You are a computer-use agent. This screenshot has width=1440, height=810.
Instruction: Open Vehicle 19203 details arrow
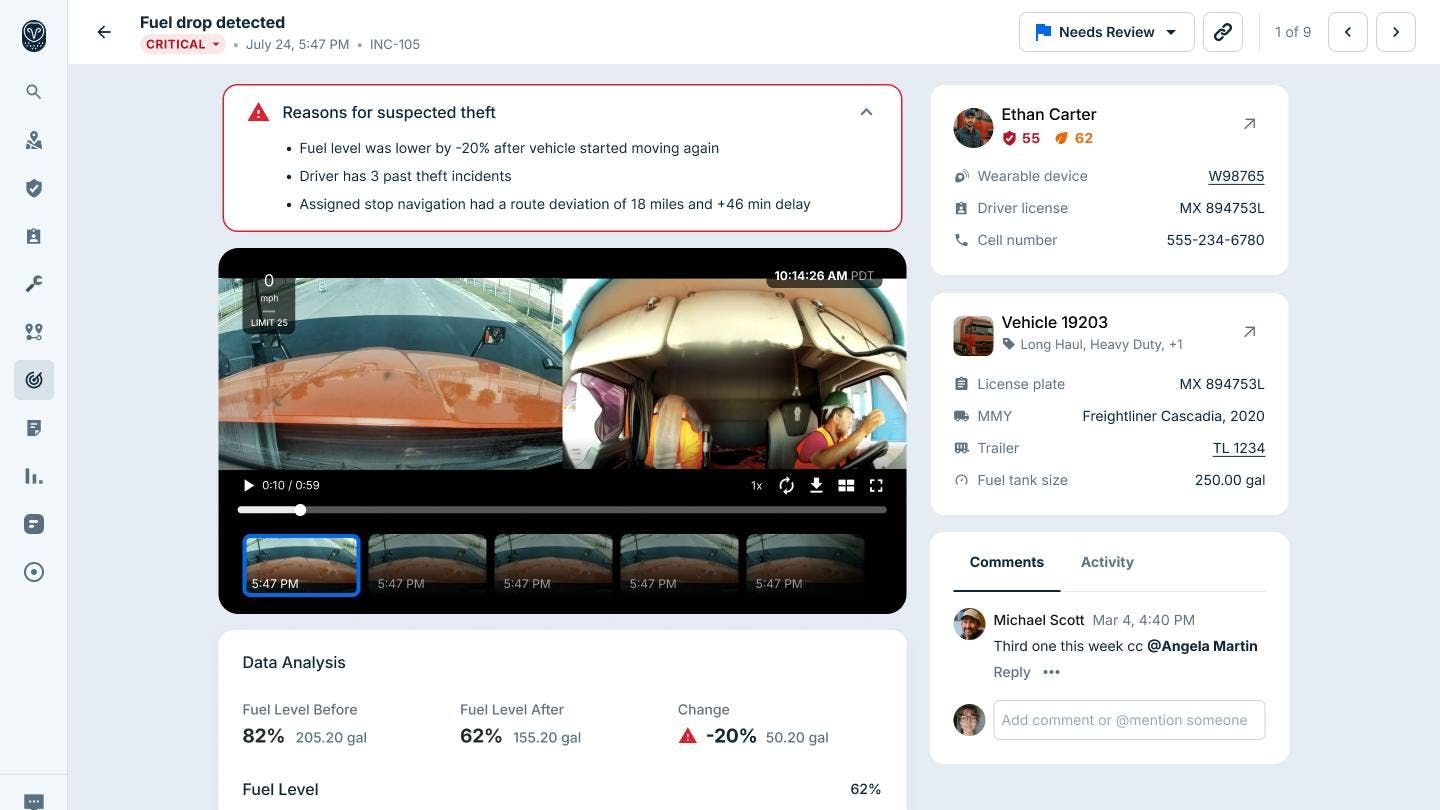(x=1249, y=332)
